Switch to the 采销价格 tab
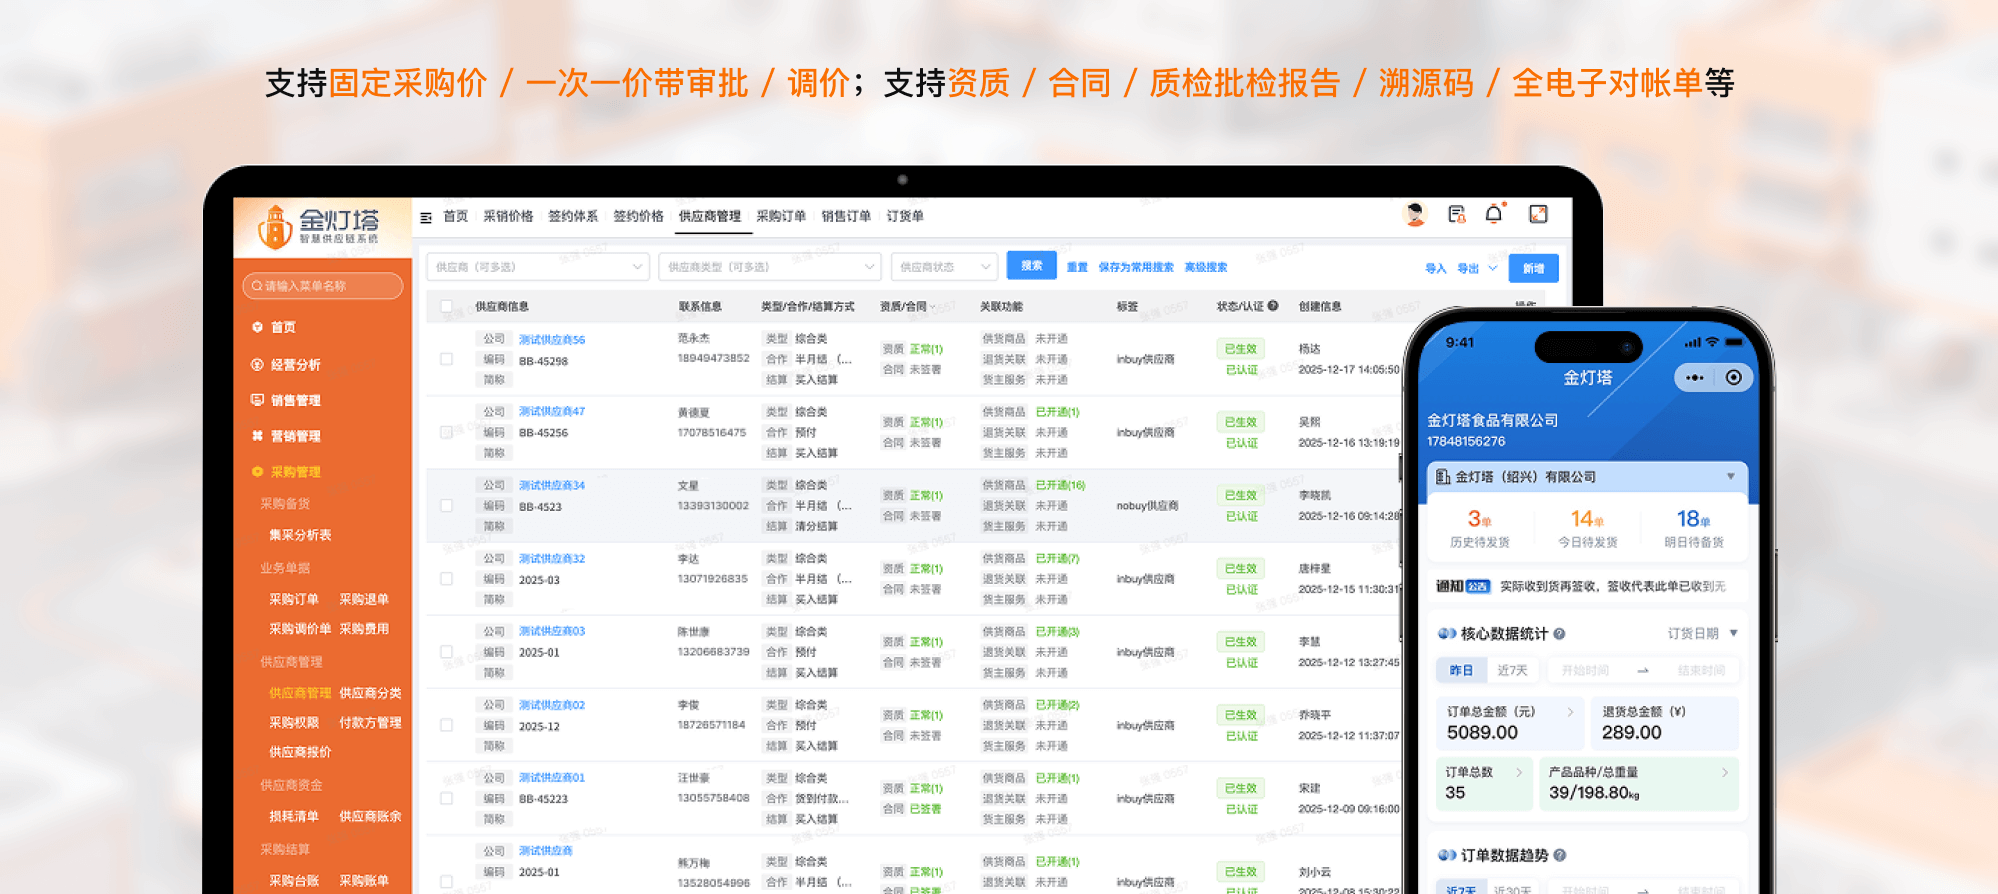The width and height of the screenshot is (1998, 894). click(x=508, y=216)
